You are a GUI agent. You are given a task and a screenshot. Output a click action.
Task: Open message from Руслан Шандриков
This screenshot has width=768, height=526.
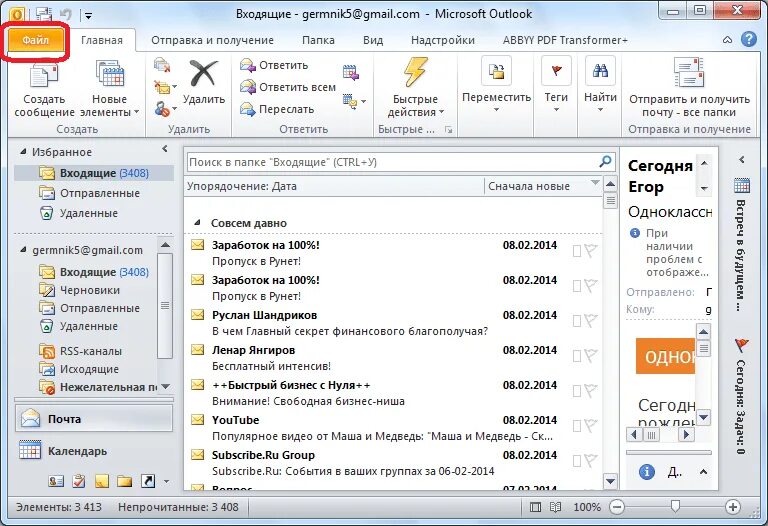[393, 323]
